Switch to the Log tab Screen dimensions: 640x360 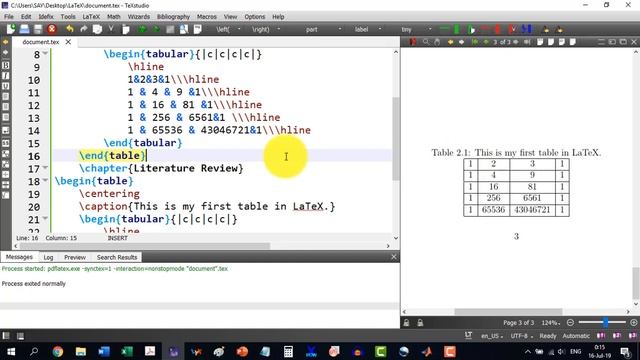tap(49, 257)
